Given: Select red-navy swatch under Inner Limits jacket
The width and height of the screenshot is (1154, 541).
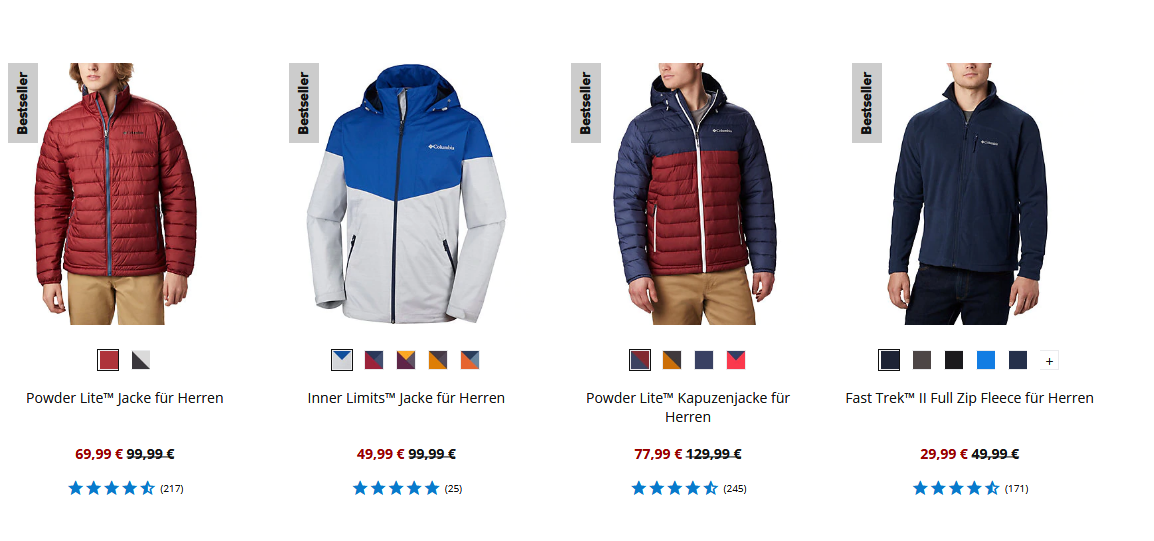Looking at the screenshot, I should [x=374, y=360].
